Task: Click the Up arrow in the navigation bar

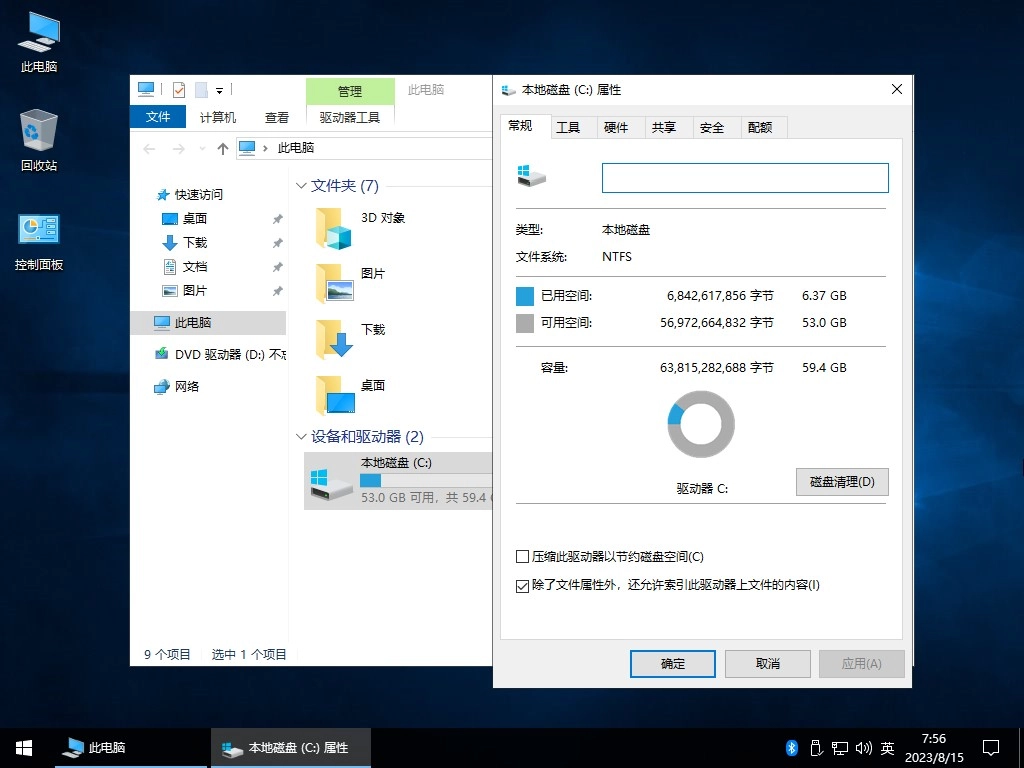Action: click(222, 148)
